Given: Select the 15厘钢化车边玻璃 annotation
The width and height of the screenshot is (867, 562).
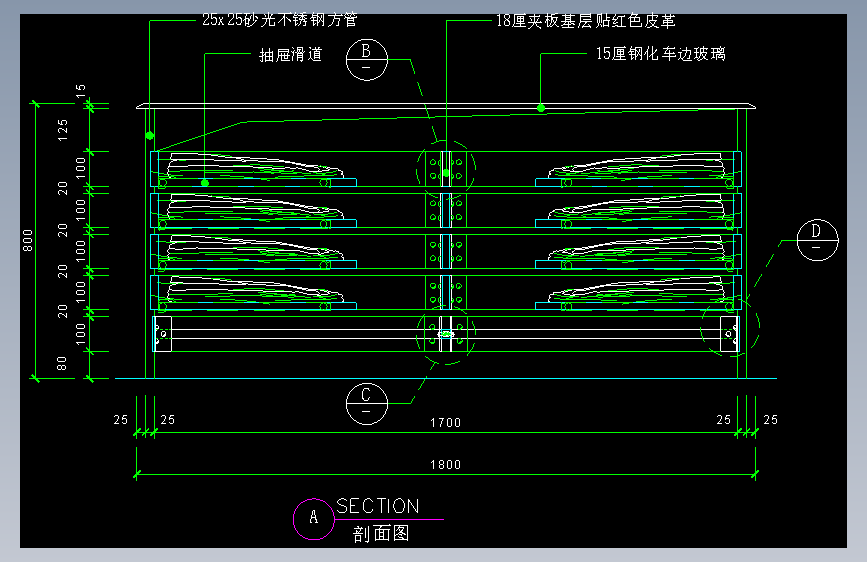Looking at the screenshot, I should click(661, 54).
